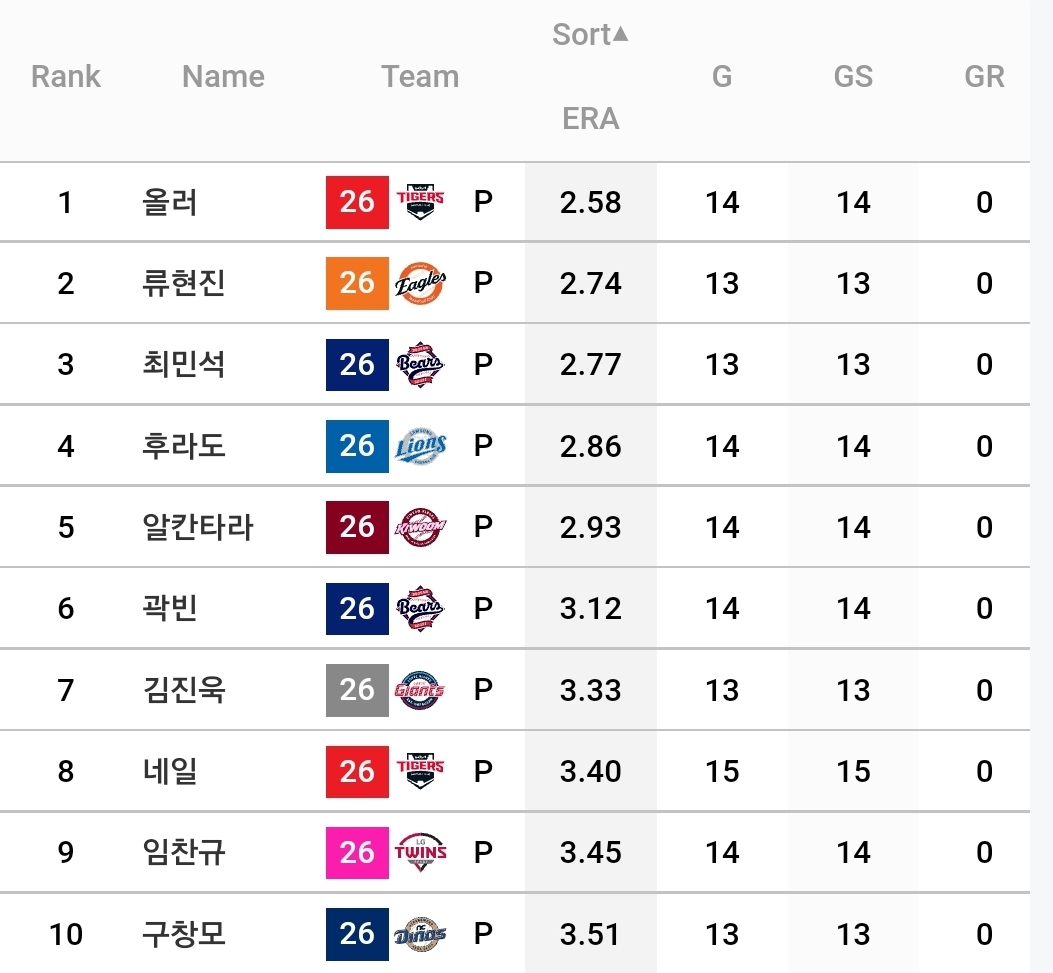Click the orange 26 badge for Eagles

click(x=357, y=283)
